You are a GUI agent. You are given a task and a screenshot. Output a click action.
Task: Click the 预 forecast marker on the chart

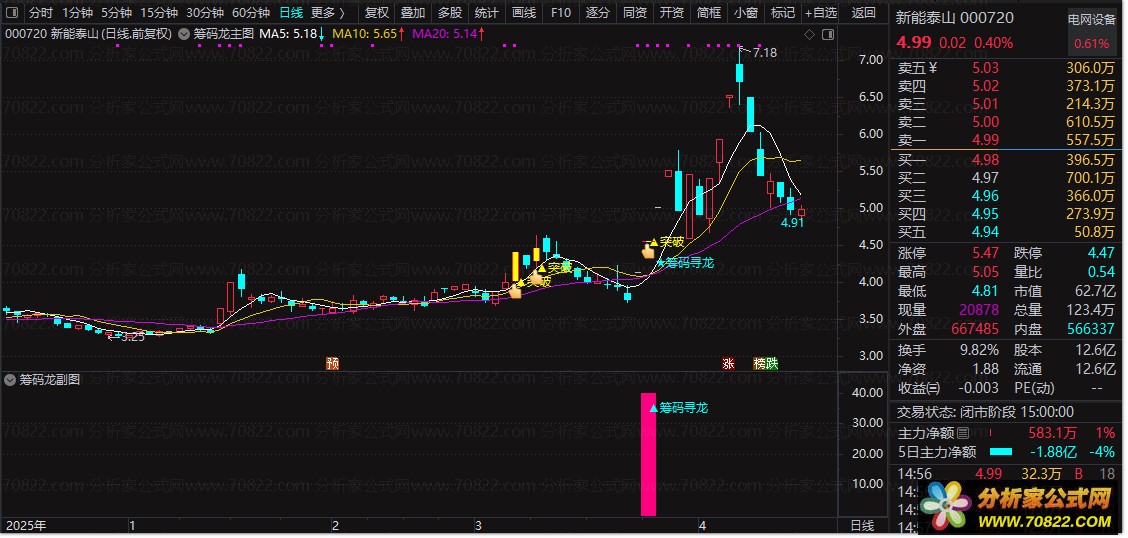[332, 363]
